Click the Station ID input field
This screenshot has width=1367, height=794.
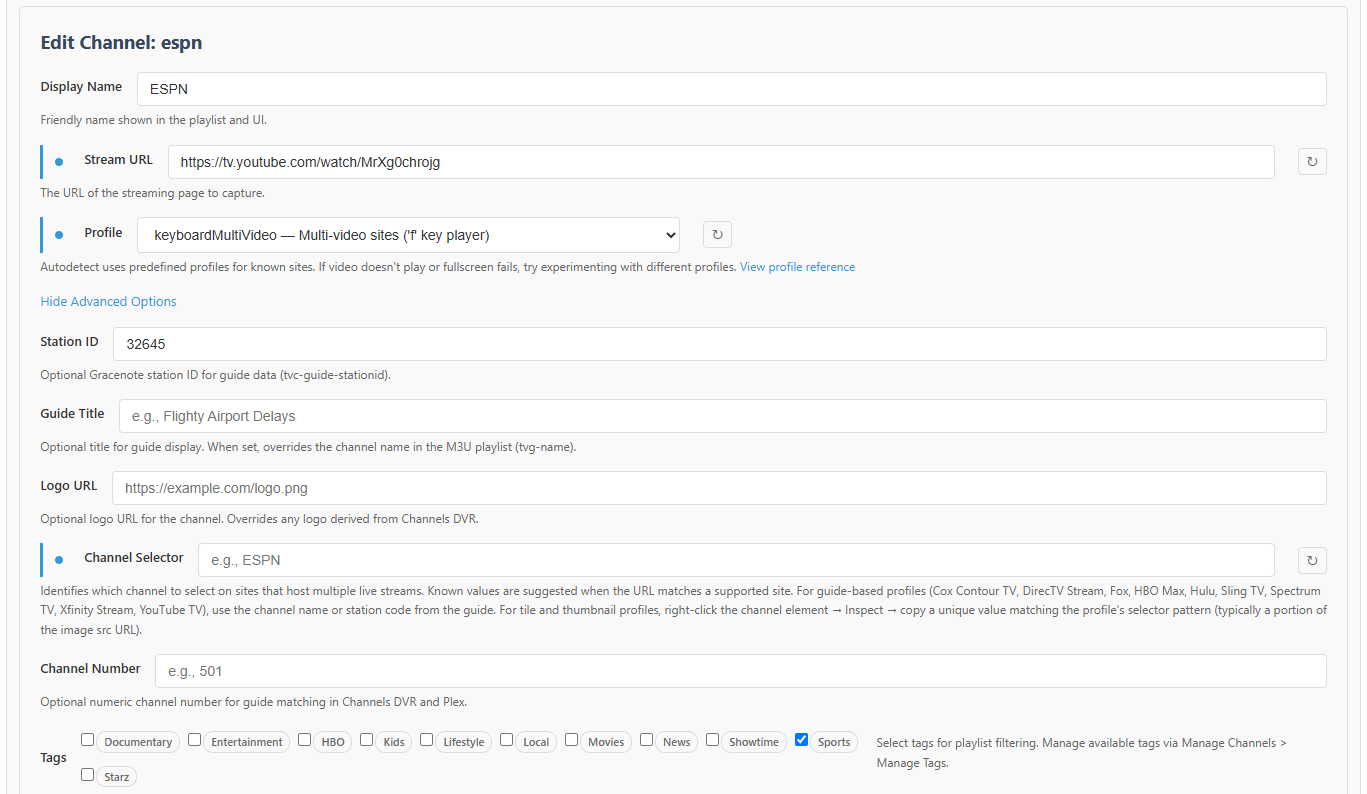pos(719,344)
